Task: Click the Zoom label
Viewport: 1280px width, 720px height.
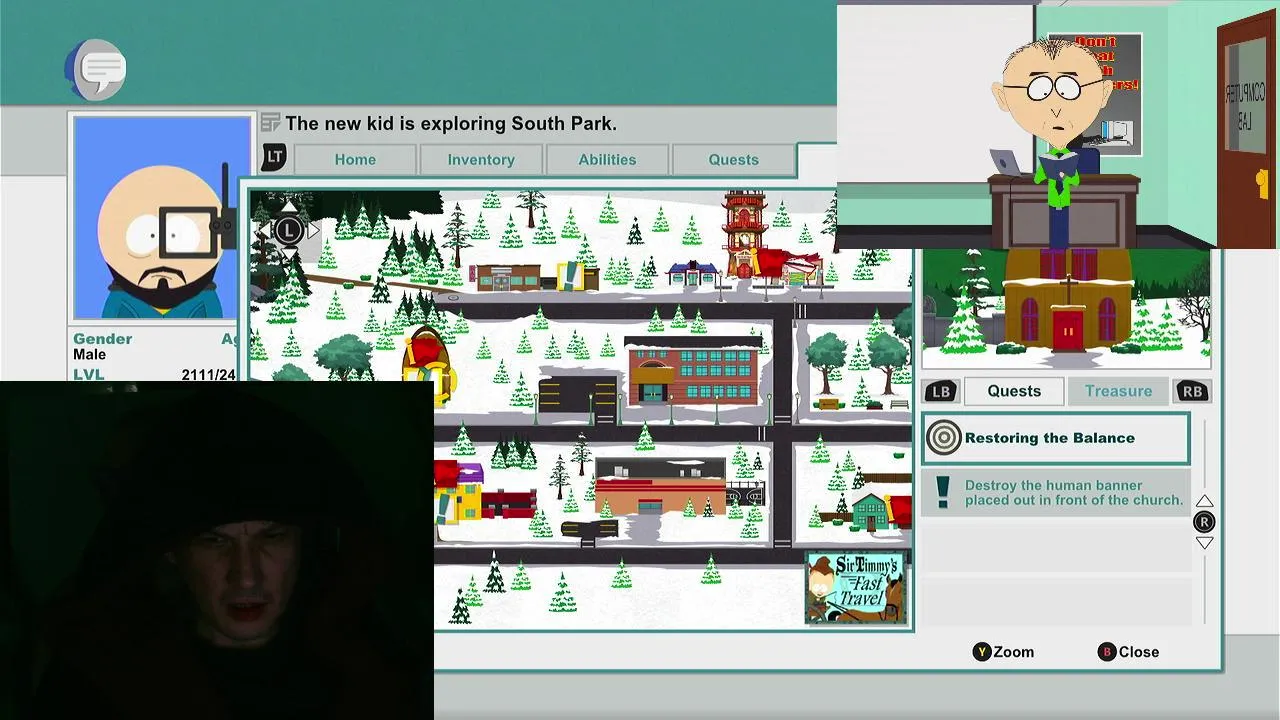Action: [1014, 652]
